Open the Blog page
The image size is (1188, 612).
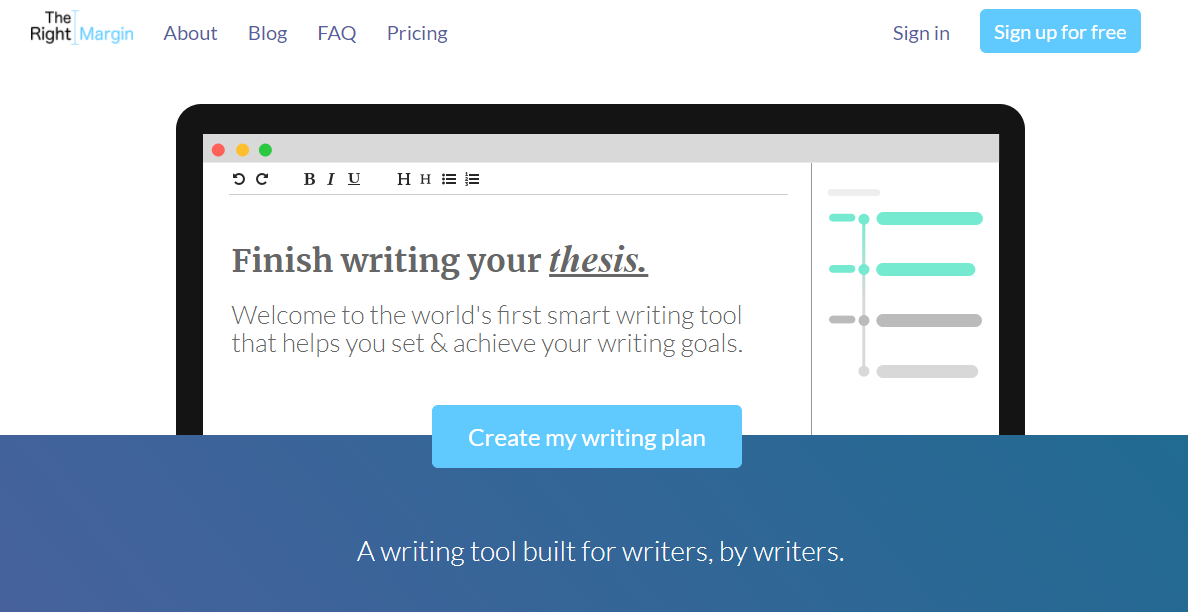(x=267, y=33)
